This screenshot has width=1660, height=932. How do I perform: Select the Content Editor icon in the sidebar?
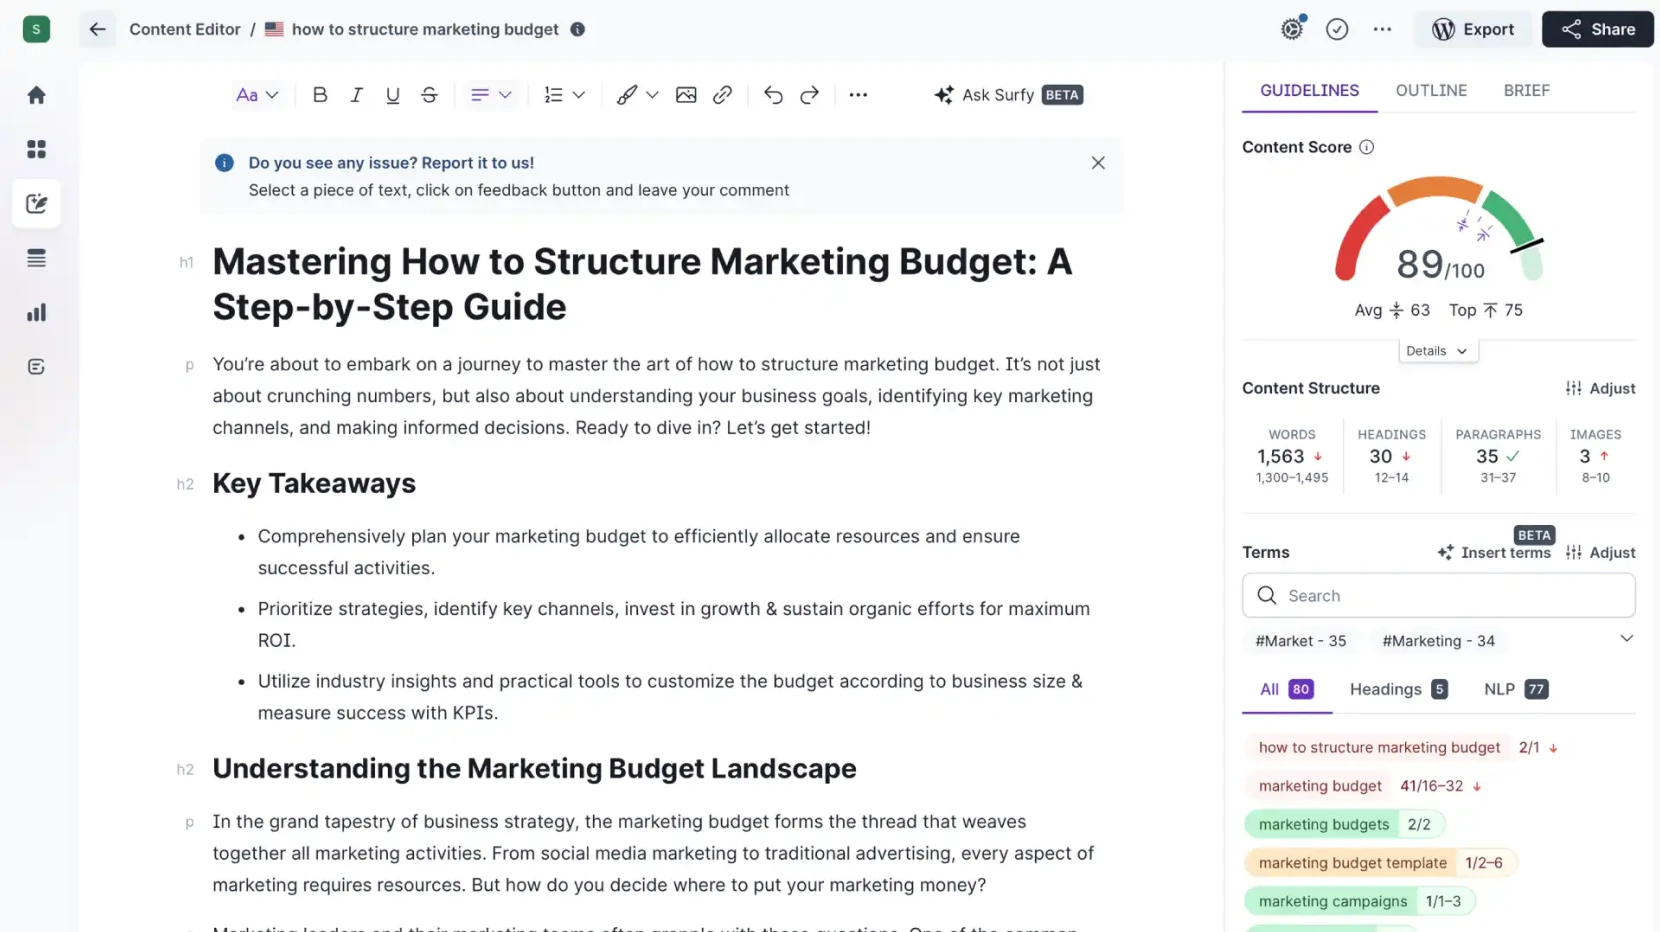point(36,203)
